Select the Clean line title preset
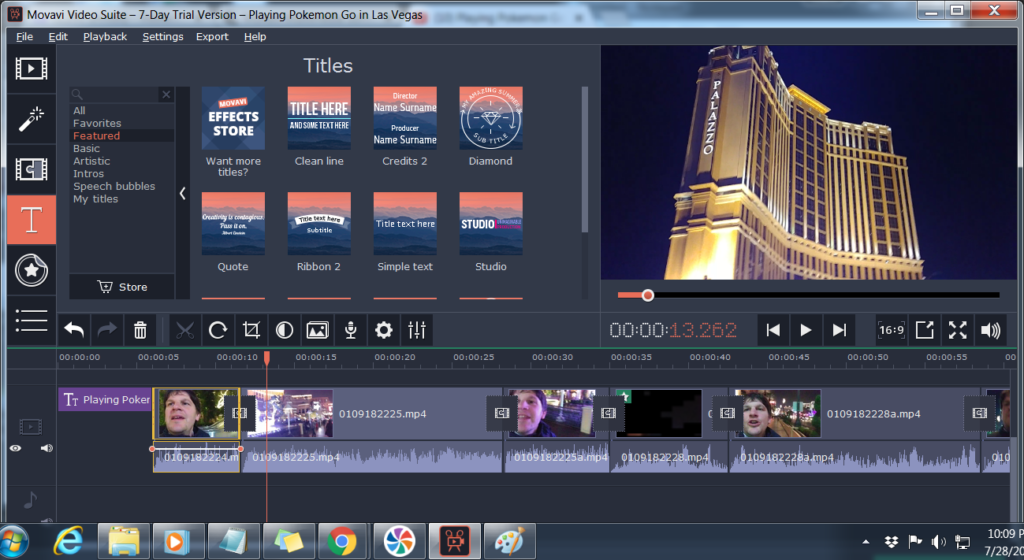Image resolution: width=1024 pixels, height=560 pixels. pos(319,118)
